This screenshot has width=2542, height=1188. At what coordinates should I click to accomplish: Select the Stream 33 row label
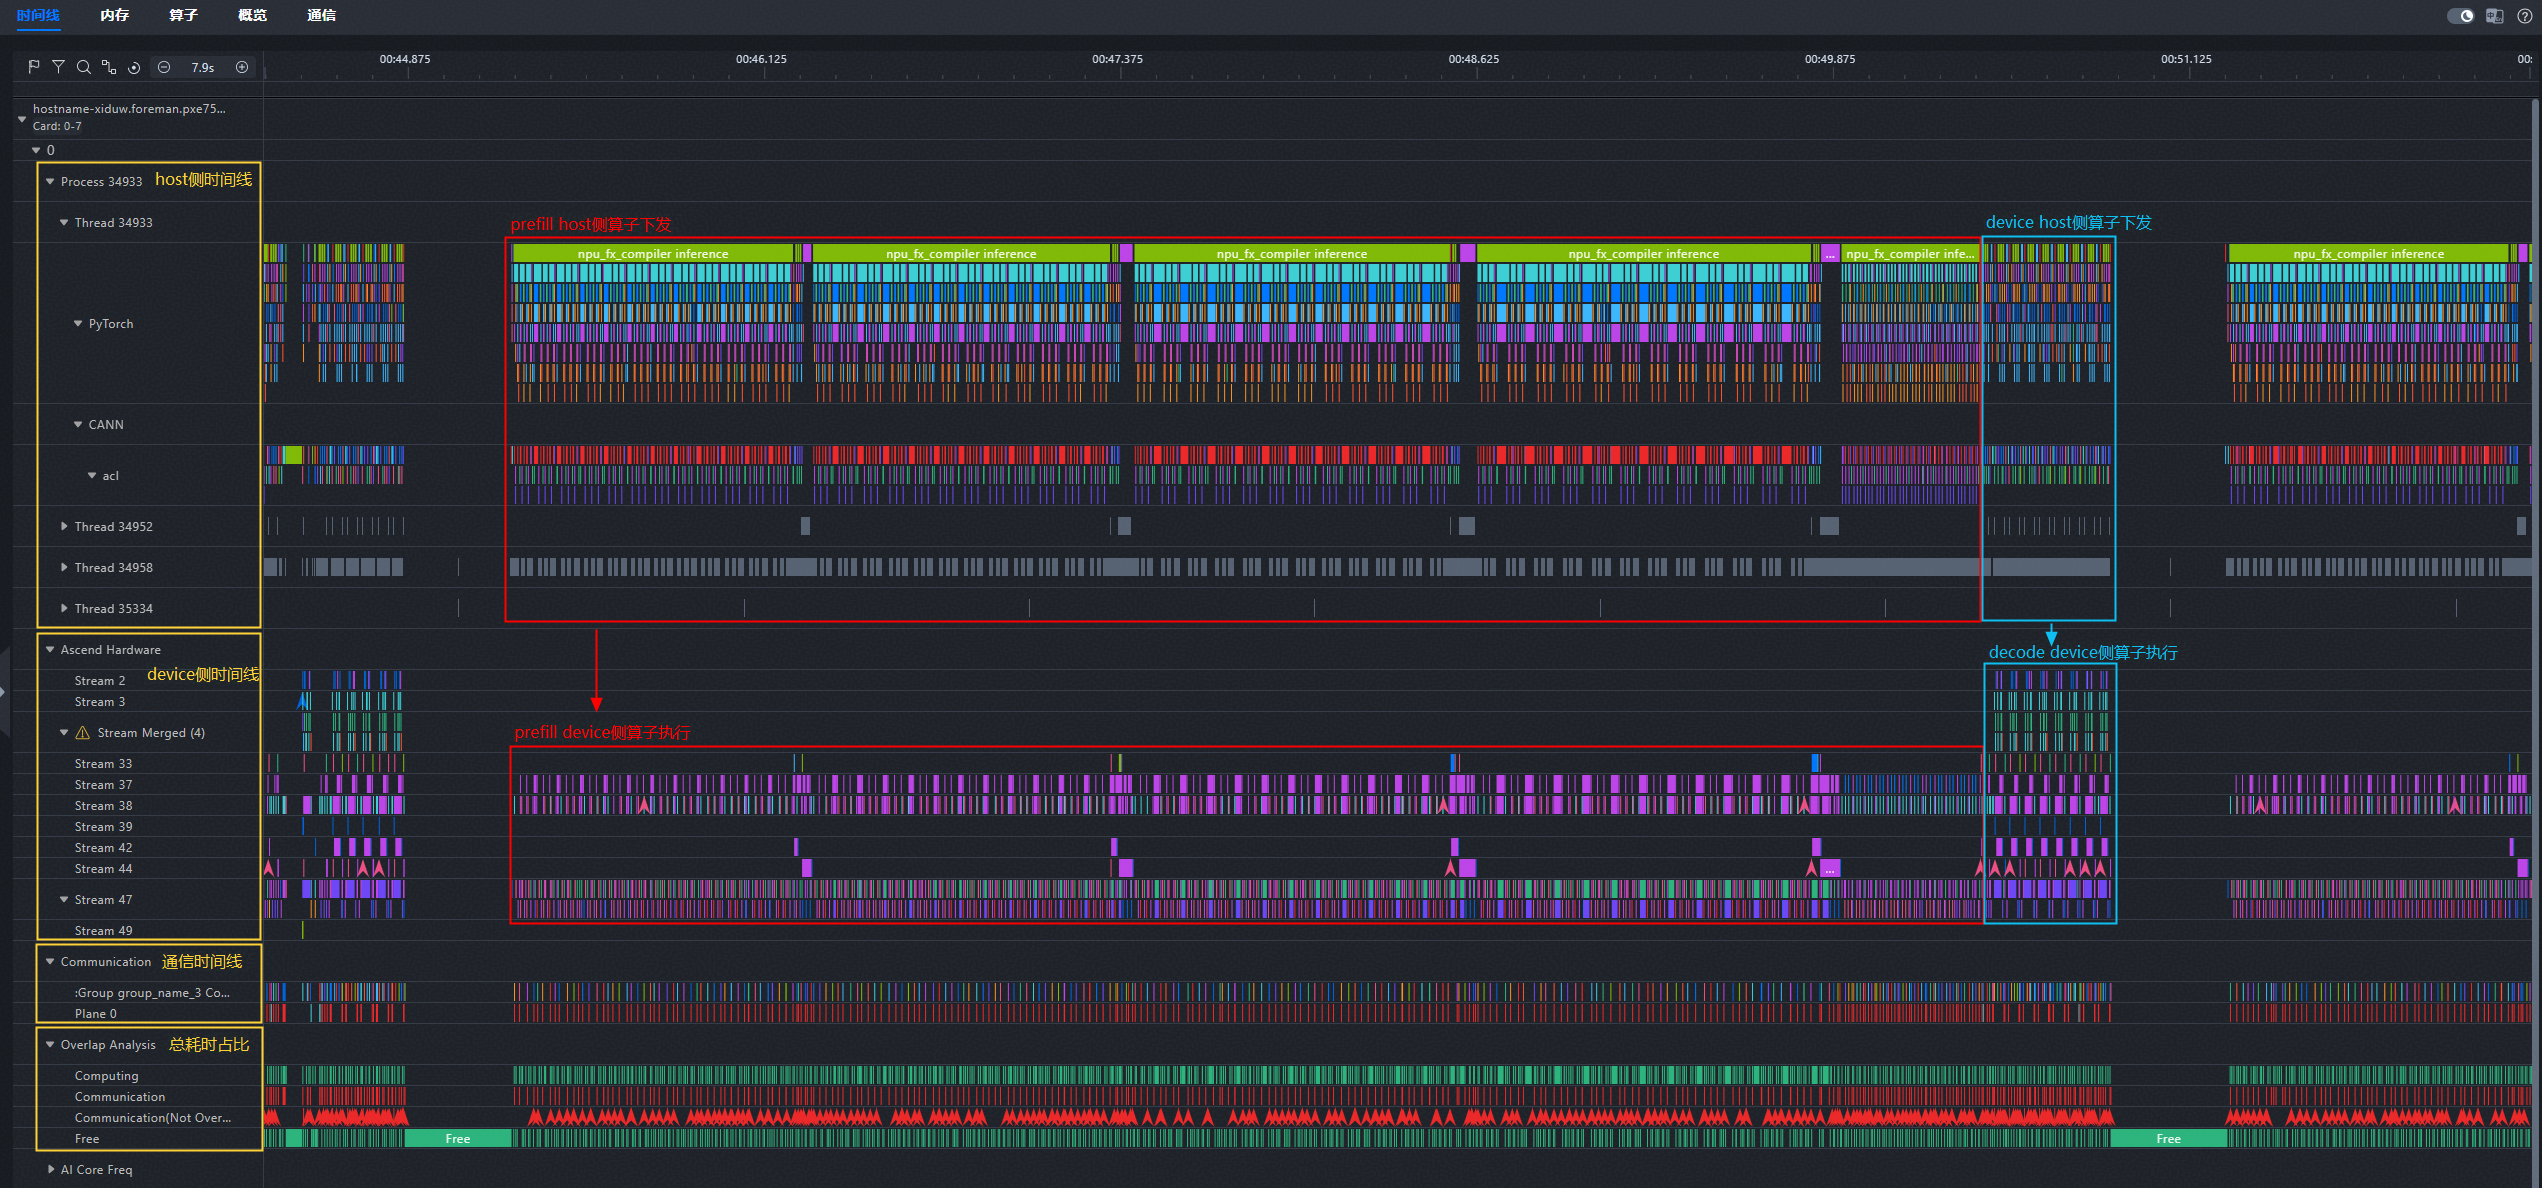(103, 764)
